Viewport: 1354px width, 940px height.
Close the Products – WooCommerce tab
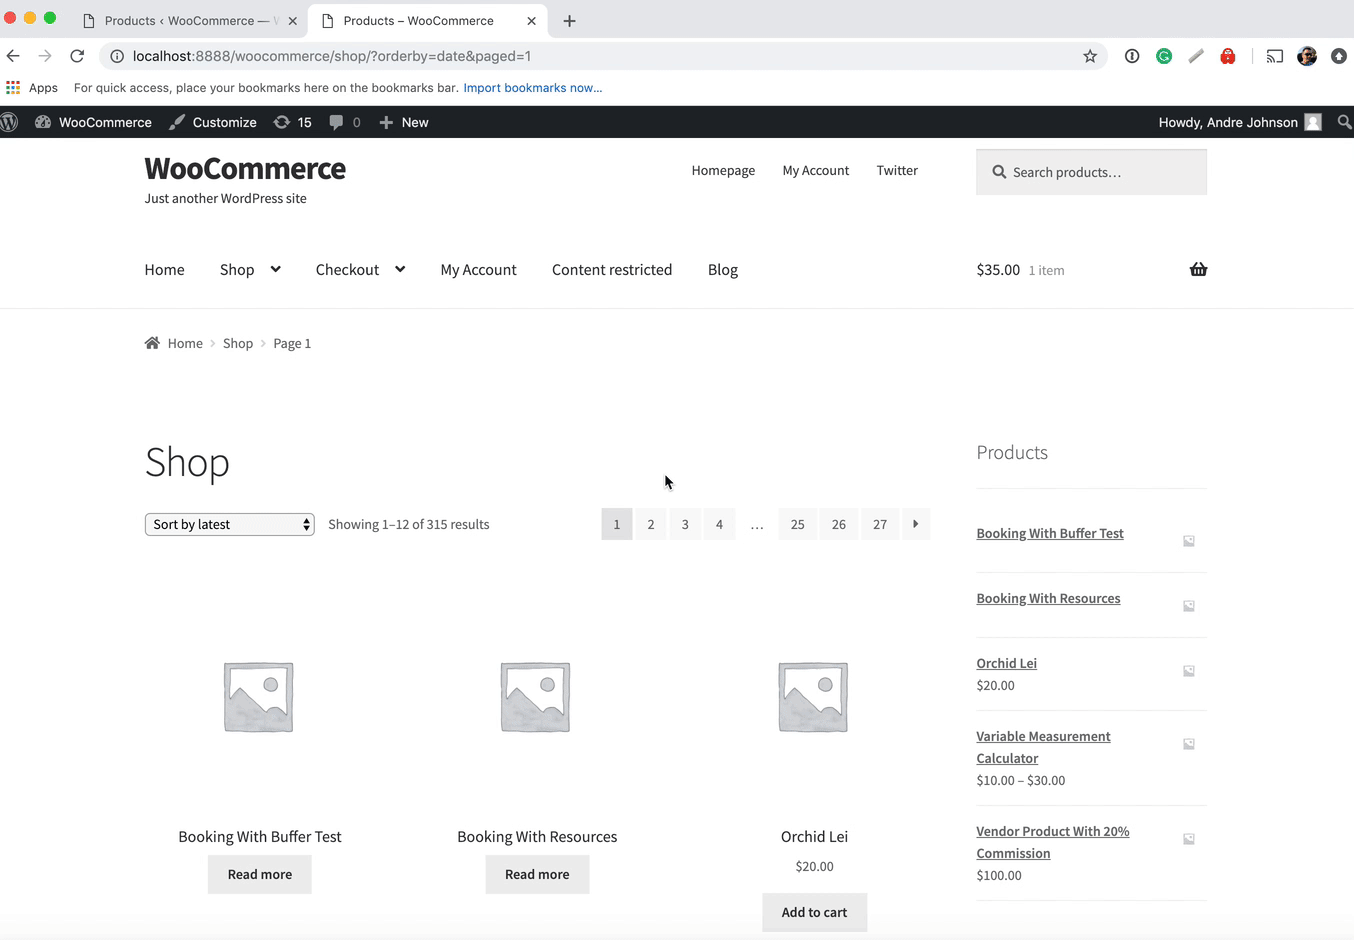click(531, 21)
